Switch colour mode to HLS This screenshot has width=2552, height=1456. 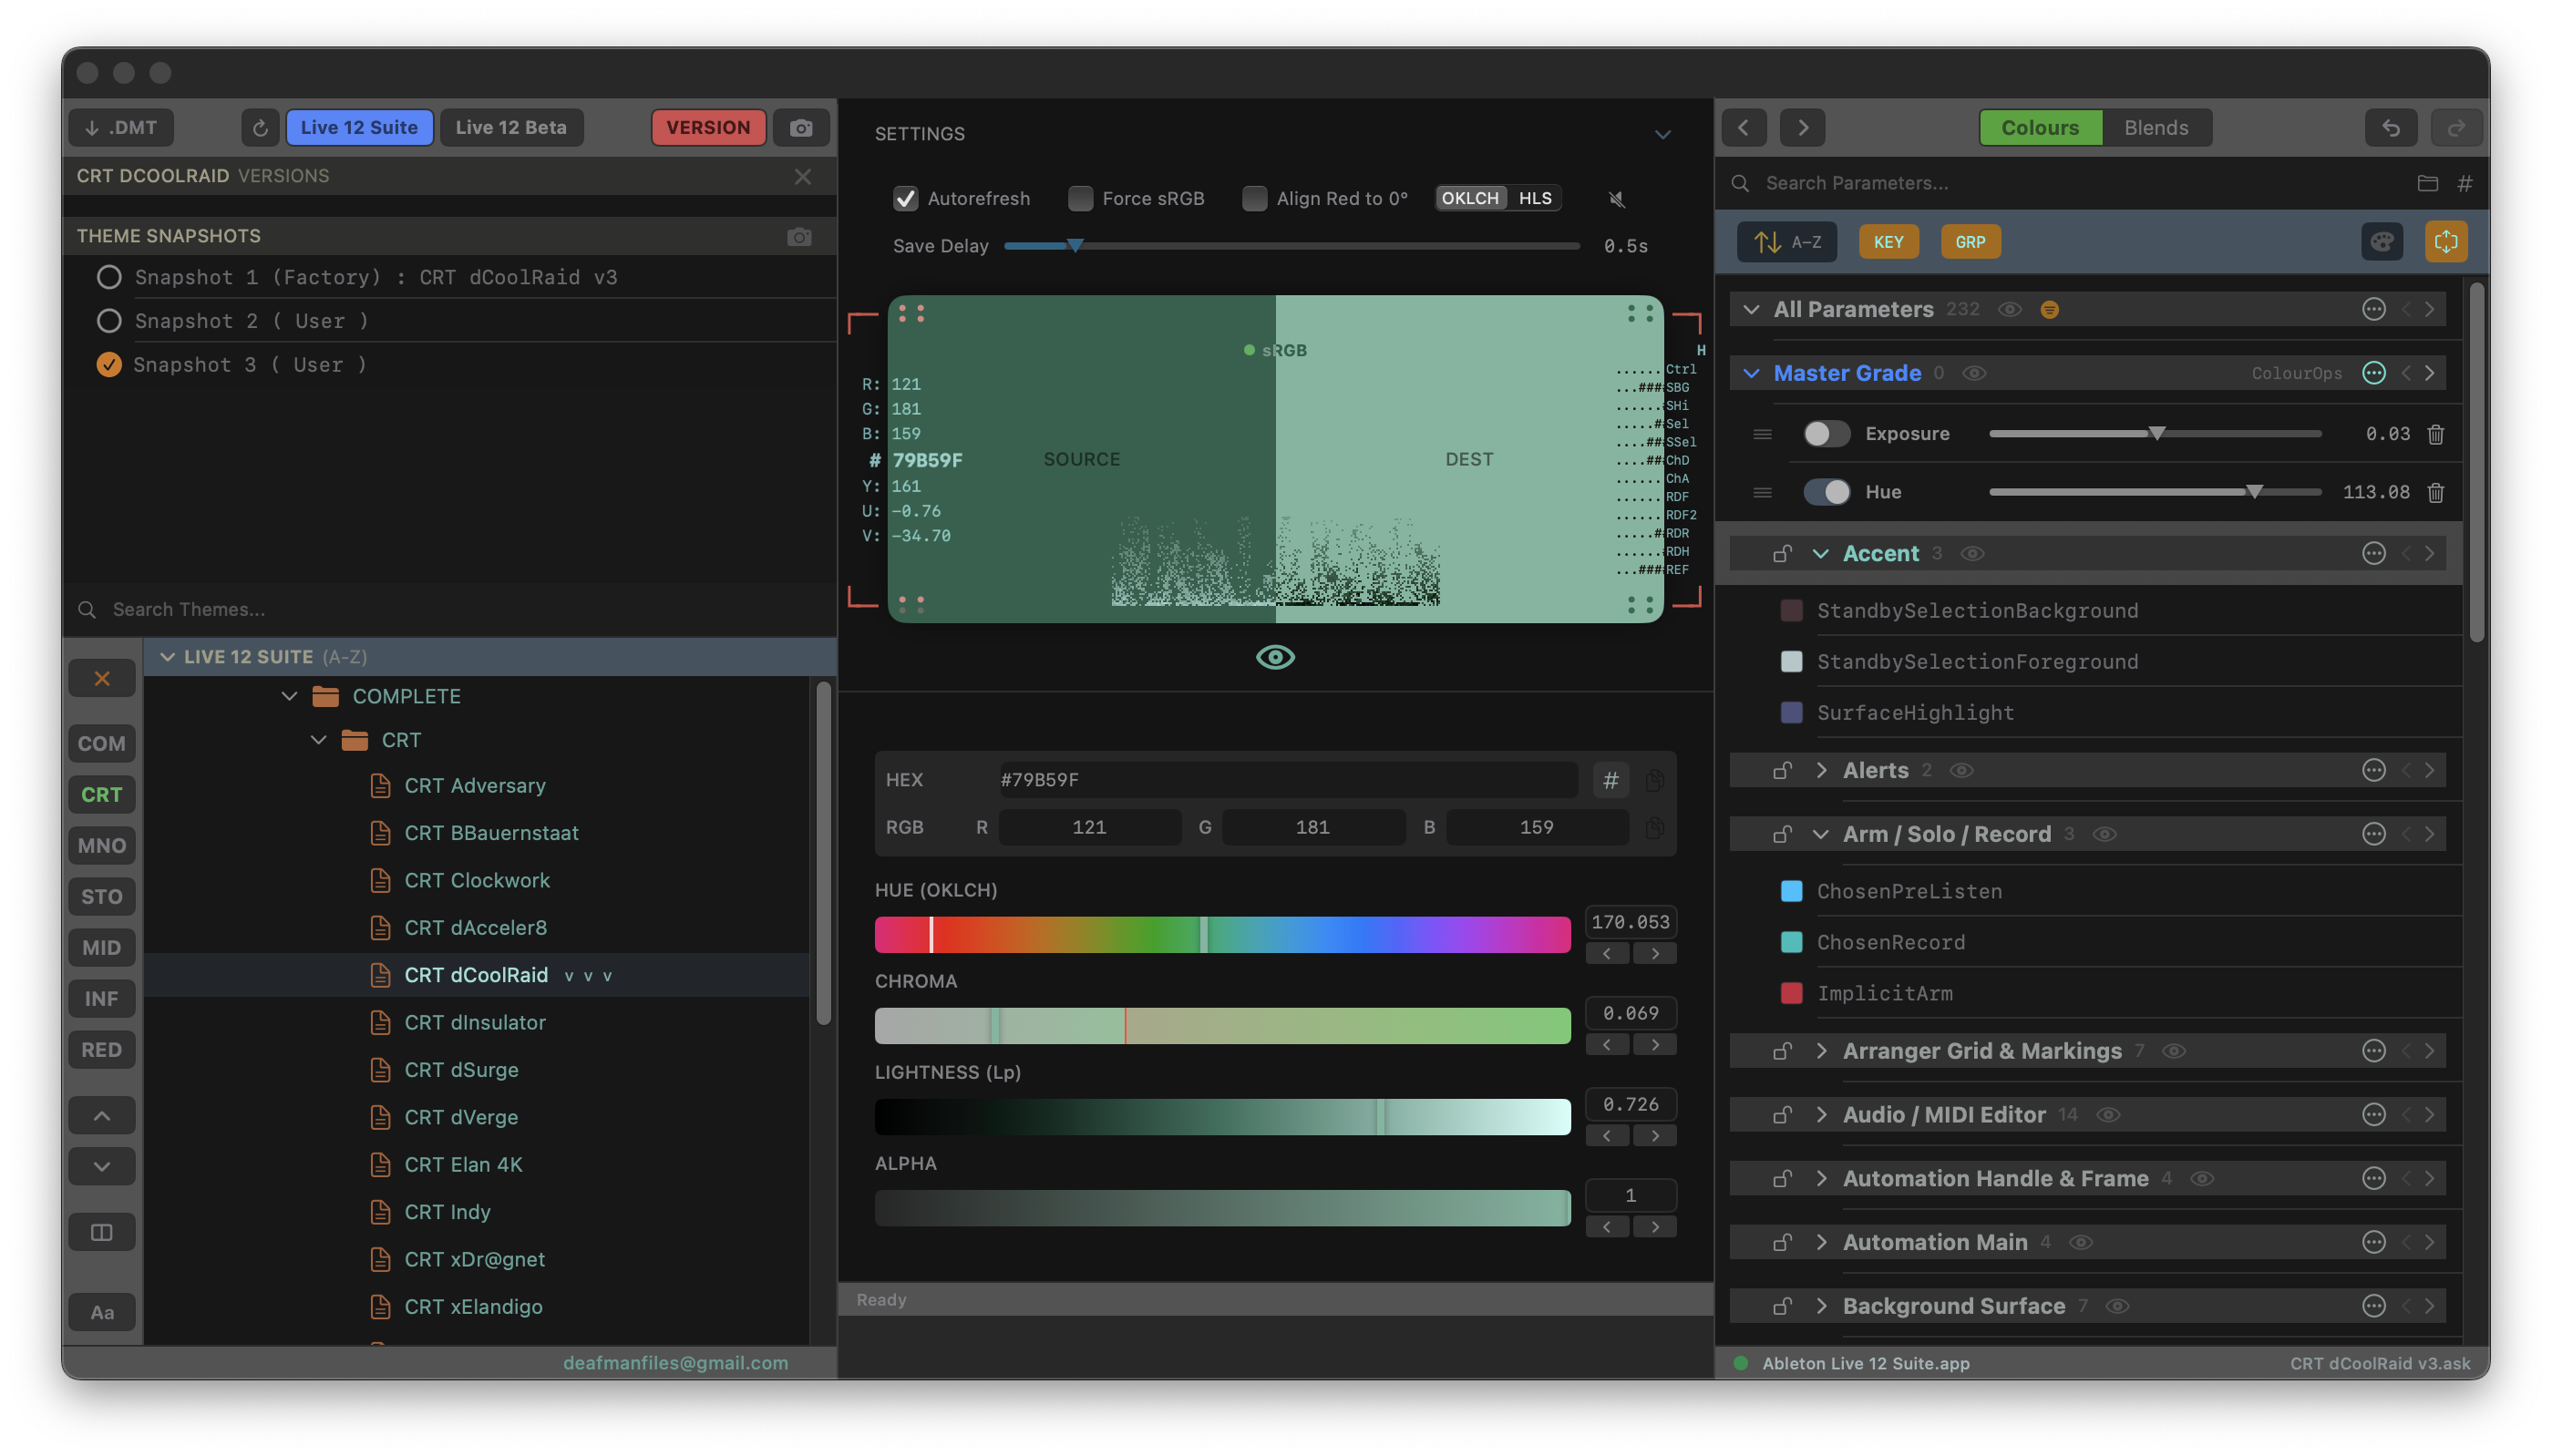click(1534, 199)
